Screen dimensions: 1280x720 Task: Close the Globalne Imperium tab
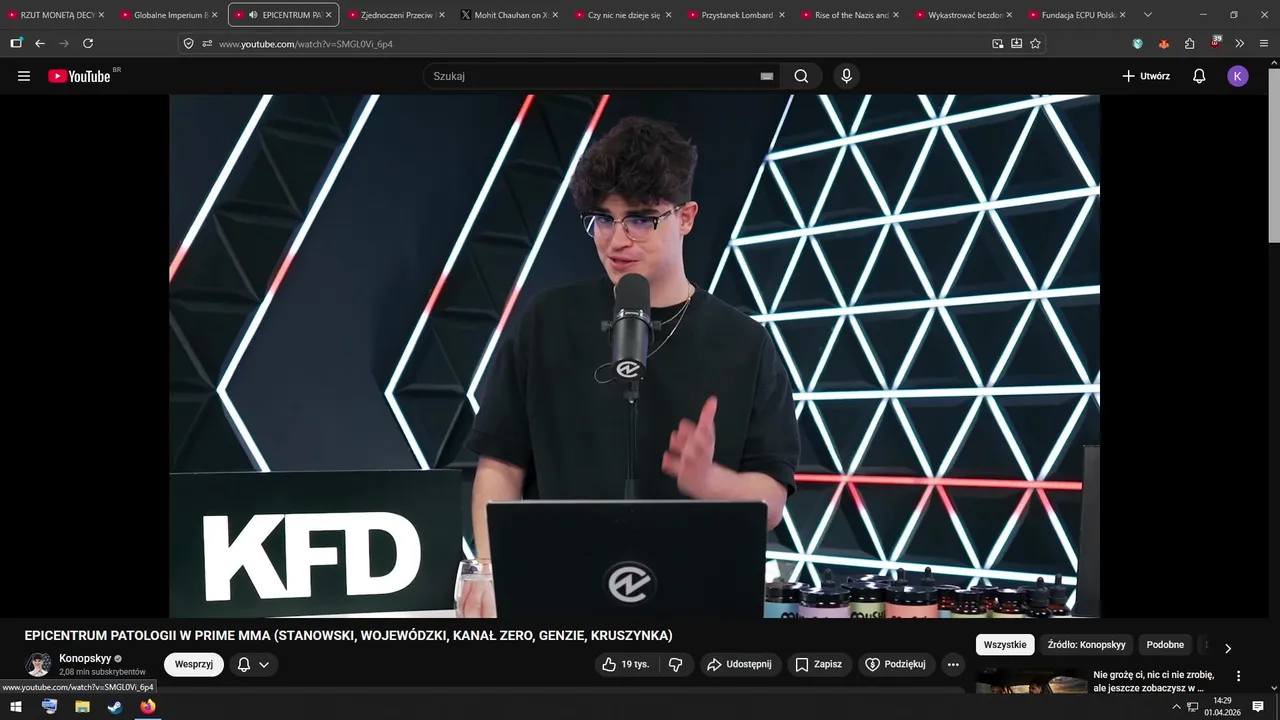click(x=214, y=15)
